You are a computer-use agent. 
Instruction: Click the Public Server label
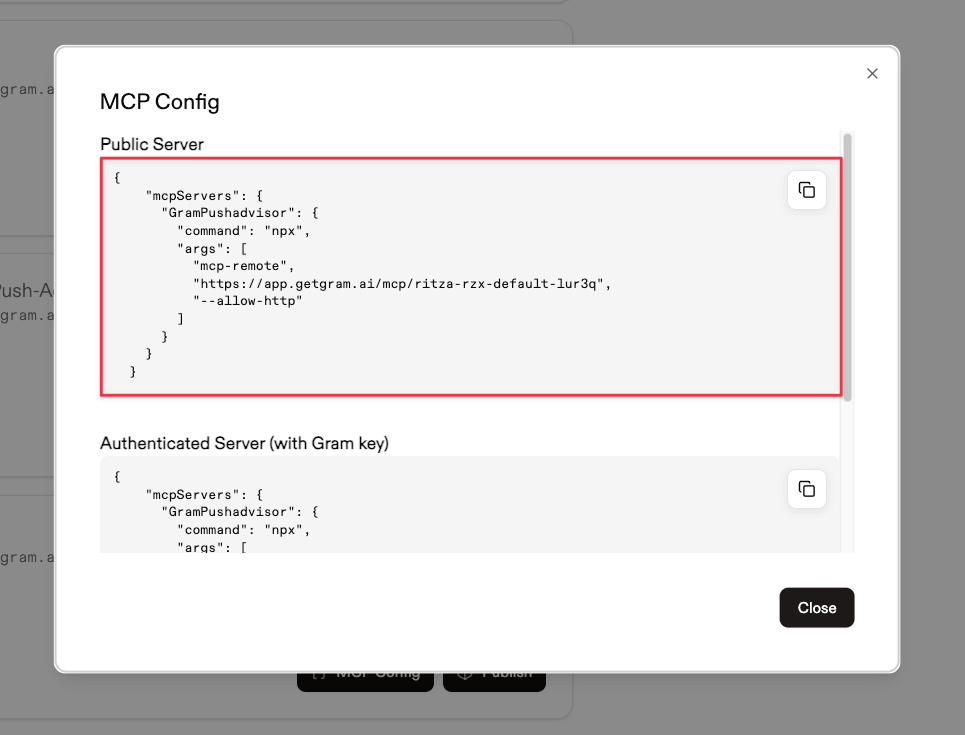(x=152, y=144)
